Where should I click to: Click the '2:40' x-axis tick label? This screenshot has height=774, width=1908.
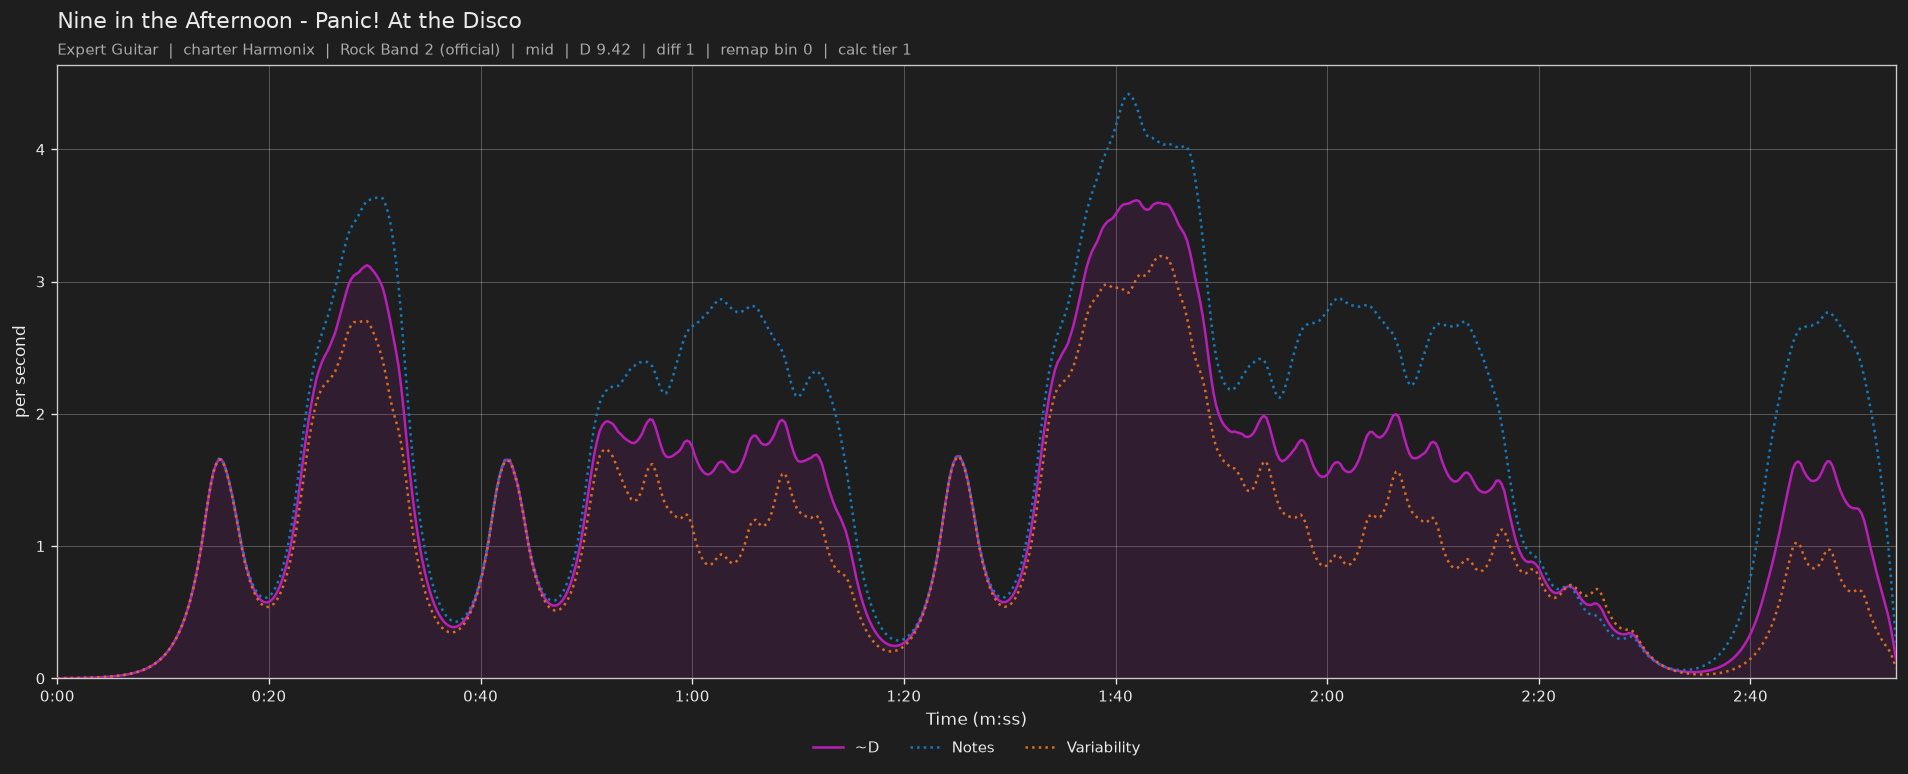[1750, 696]
